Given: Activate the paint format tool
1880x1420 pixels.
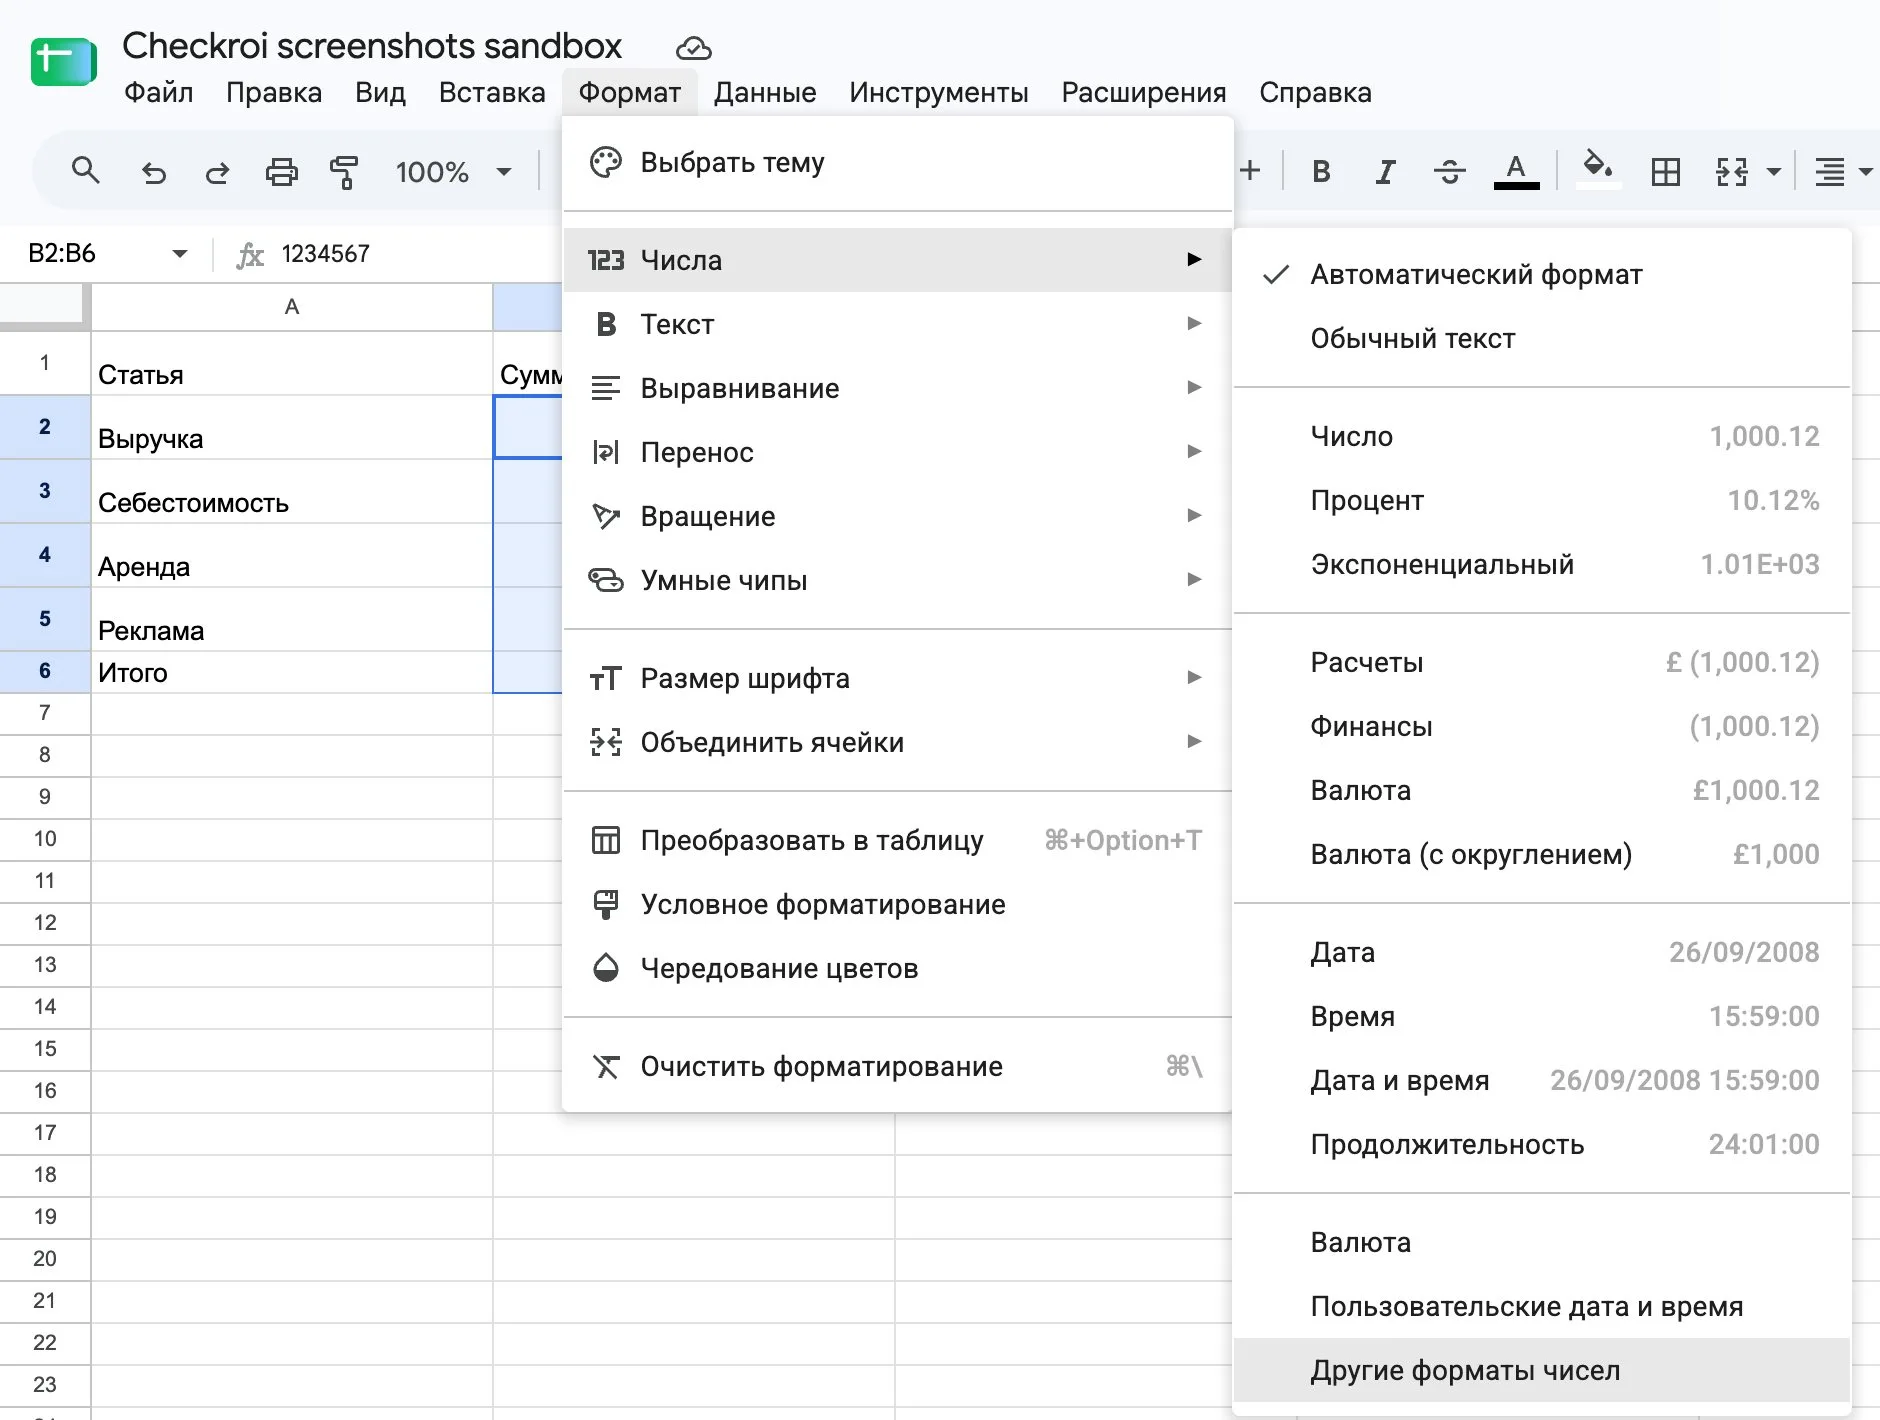Looking at the screenshot, I should [x=344, y=172].
